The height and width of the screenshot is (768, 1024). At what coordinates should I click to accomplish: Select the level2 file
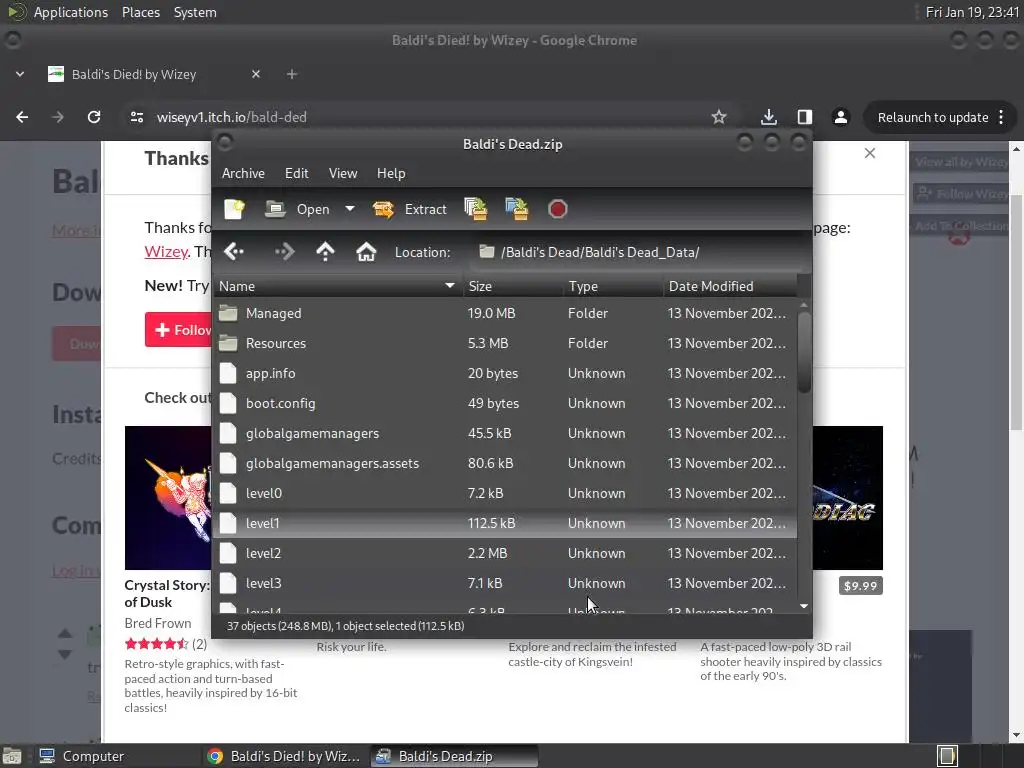pyautogui.click(x=505, y=554)
